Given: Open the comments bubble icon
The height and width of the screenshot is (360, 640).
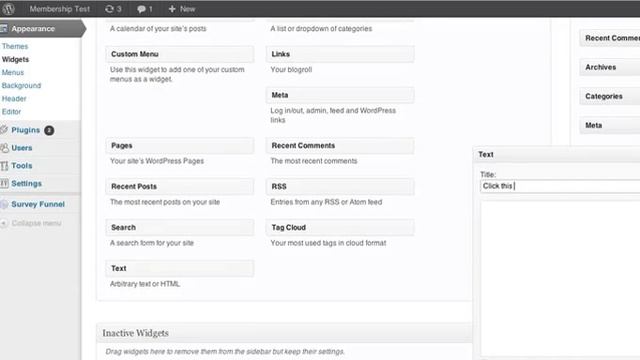Looking at the screenshot, I should (x=141, y=9).
